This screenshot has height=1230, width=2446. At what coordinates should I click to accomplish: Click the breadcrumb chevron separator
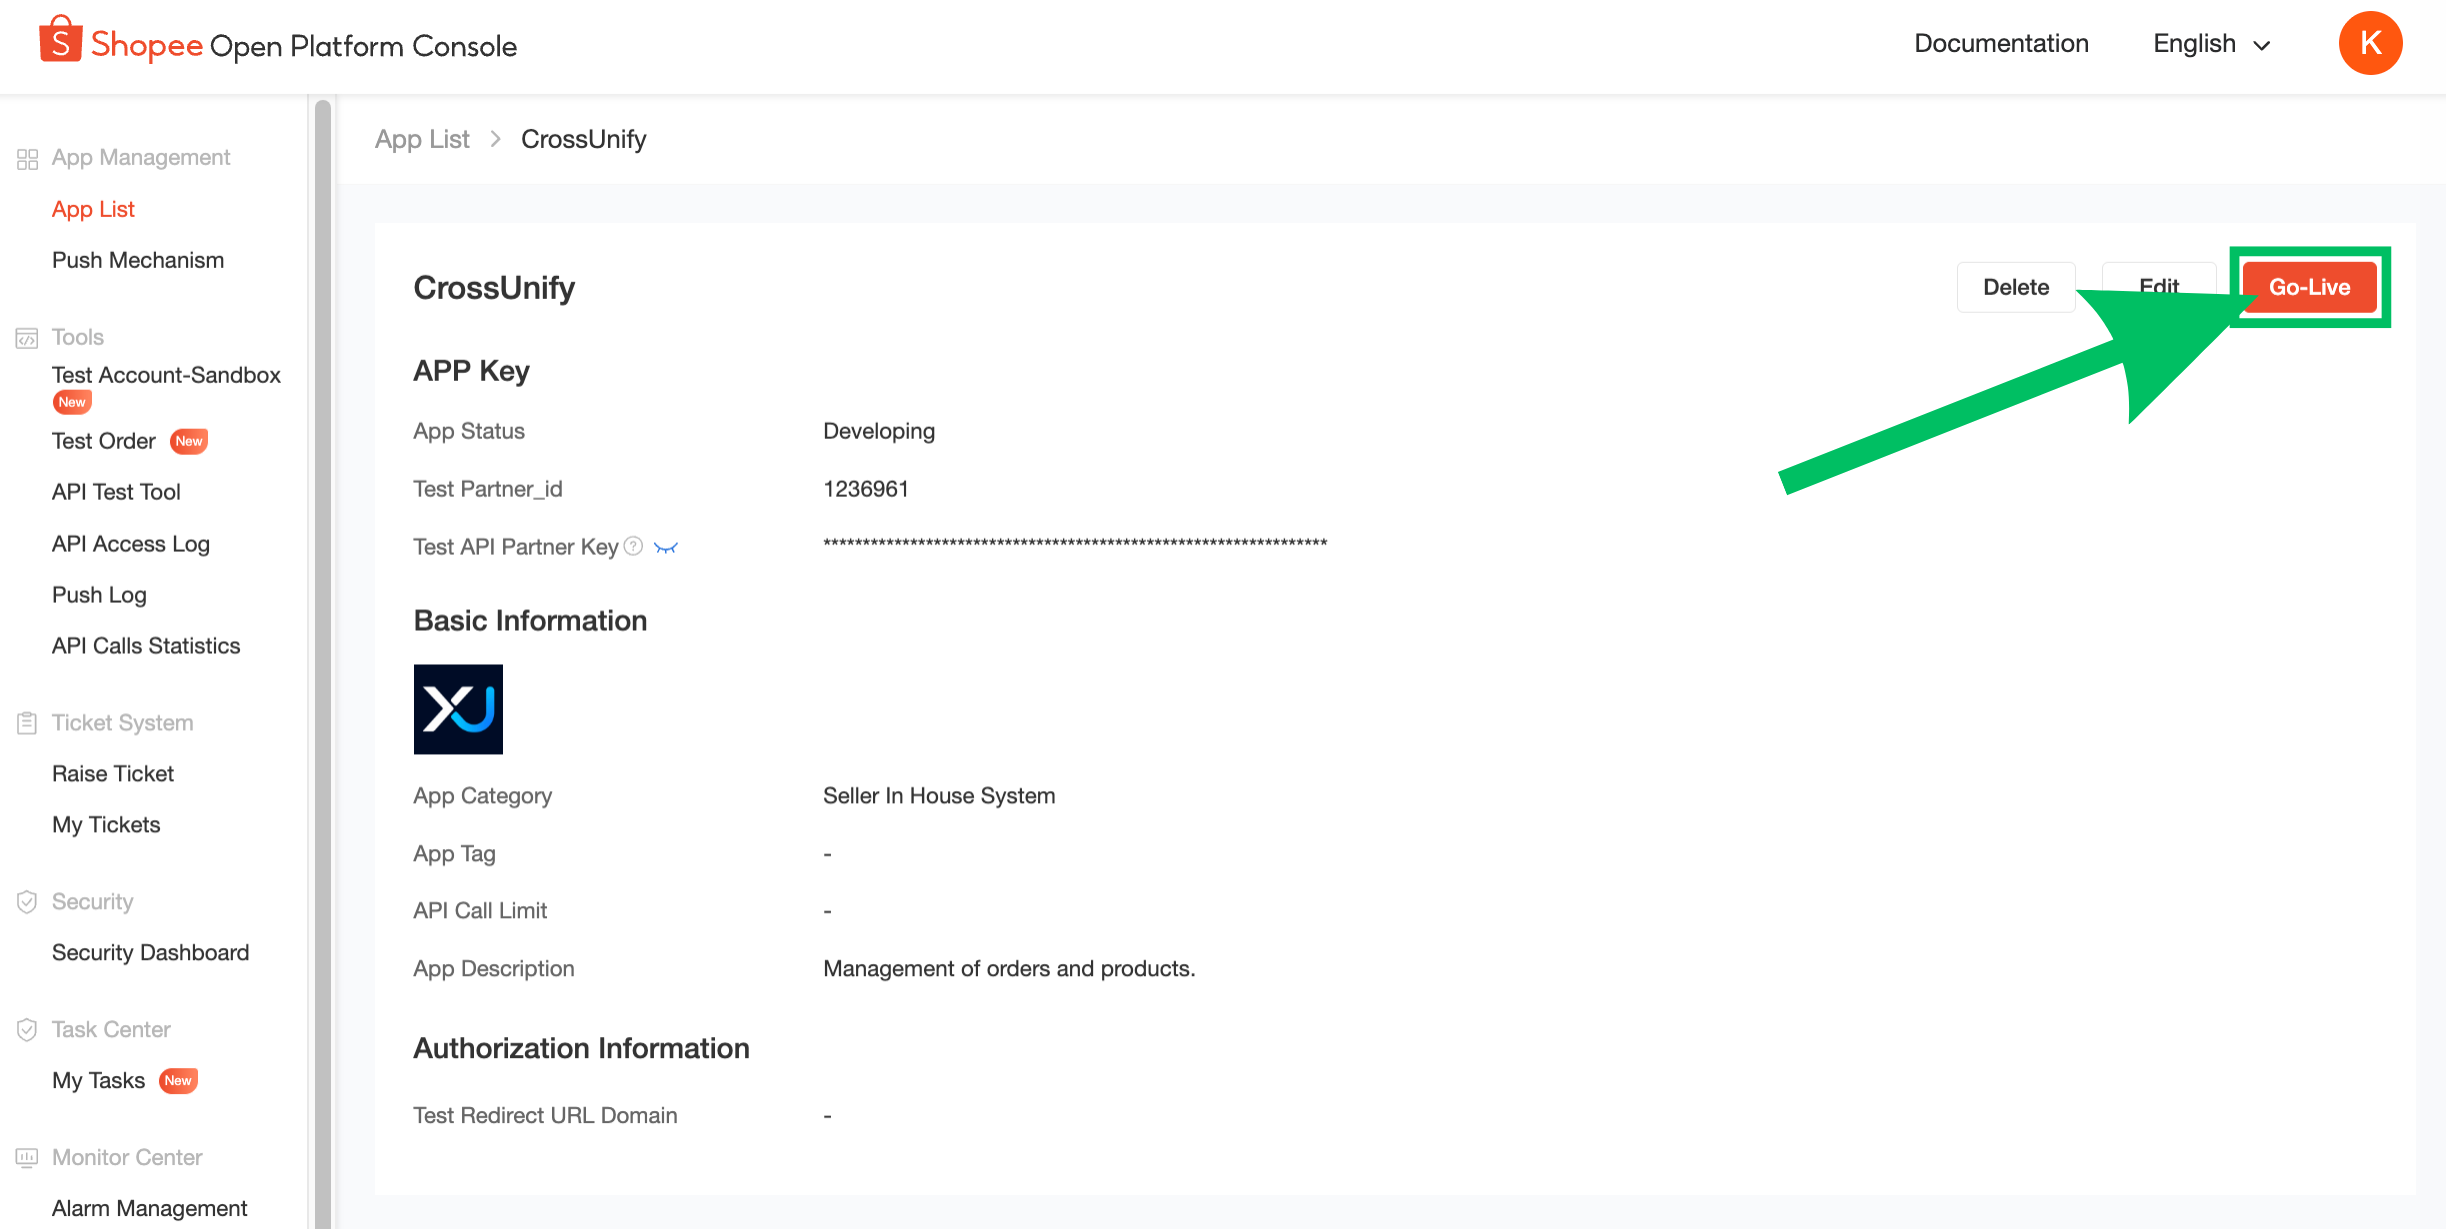click(495, 139)
